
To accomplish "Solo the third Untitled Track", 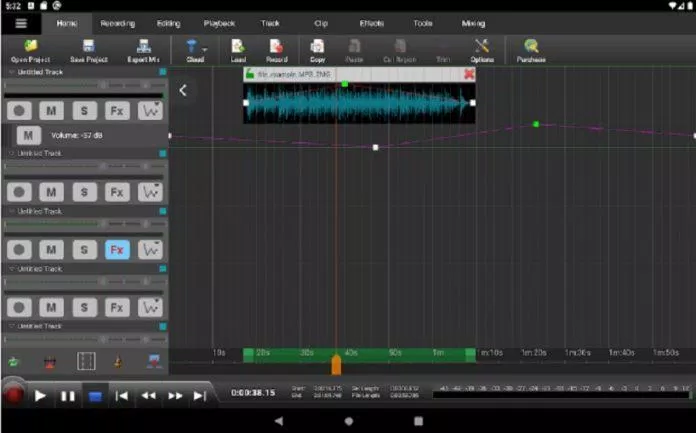I will pyautogui.click(x=84, y=250).
